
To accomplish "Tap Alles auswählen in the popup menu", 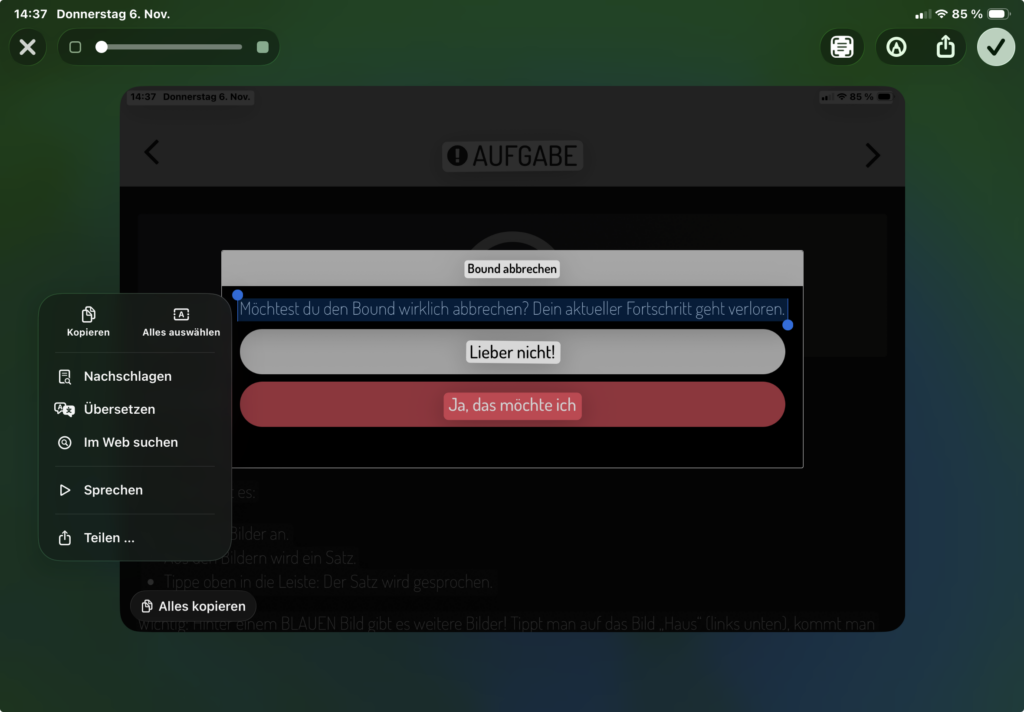I will point(181,321).
